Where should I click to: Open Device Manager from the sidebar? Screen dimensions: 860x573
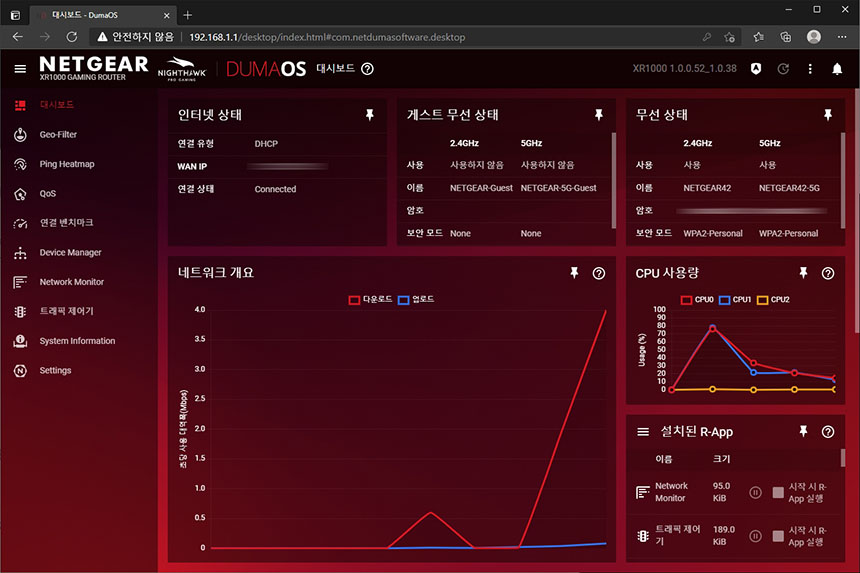point(70,253)
